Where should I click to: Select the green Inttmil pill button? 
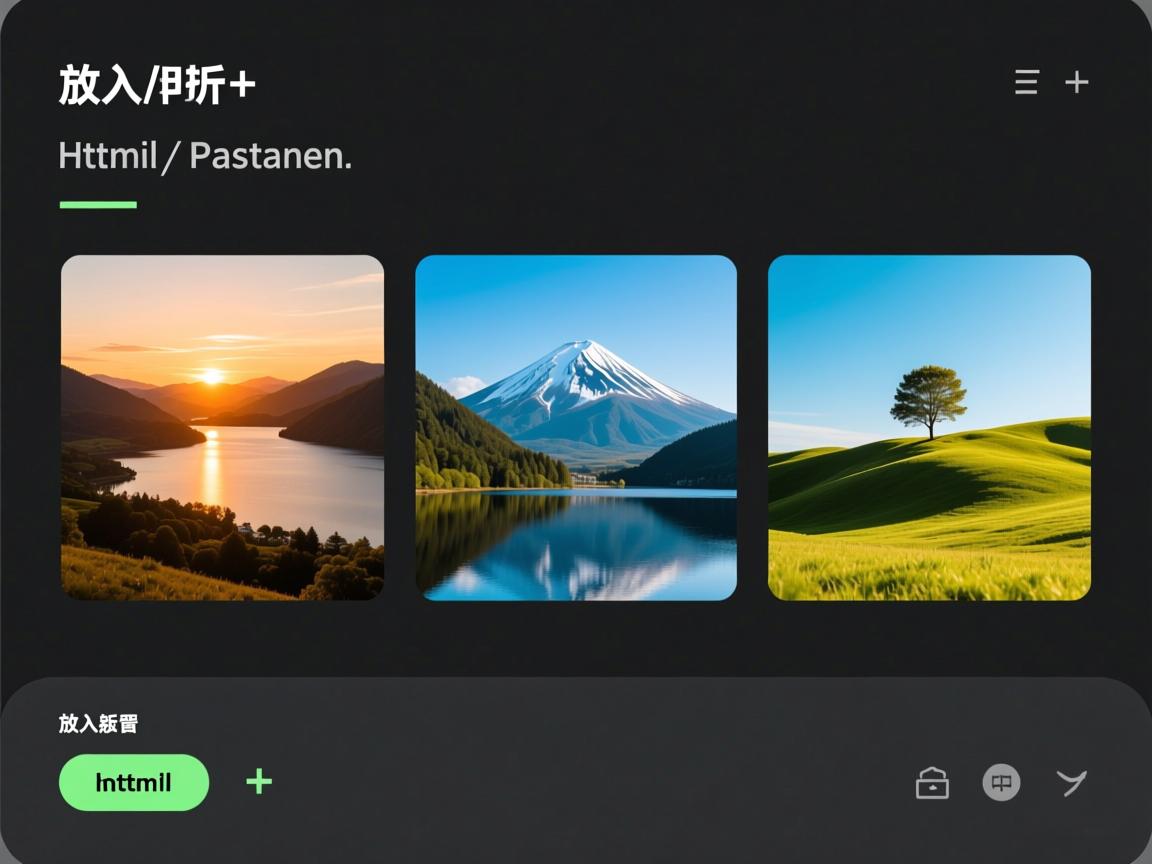134,782
